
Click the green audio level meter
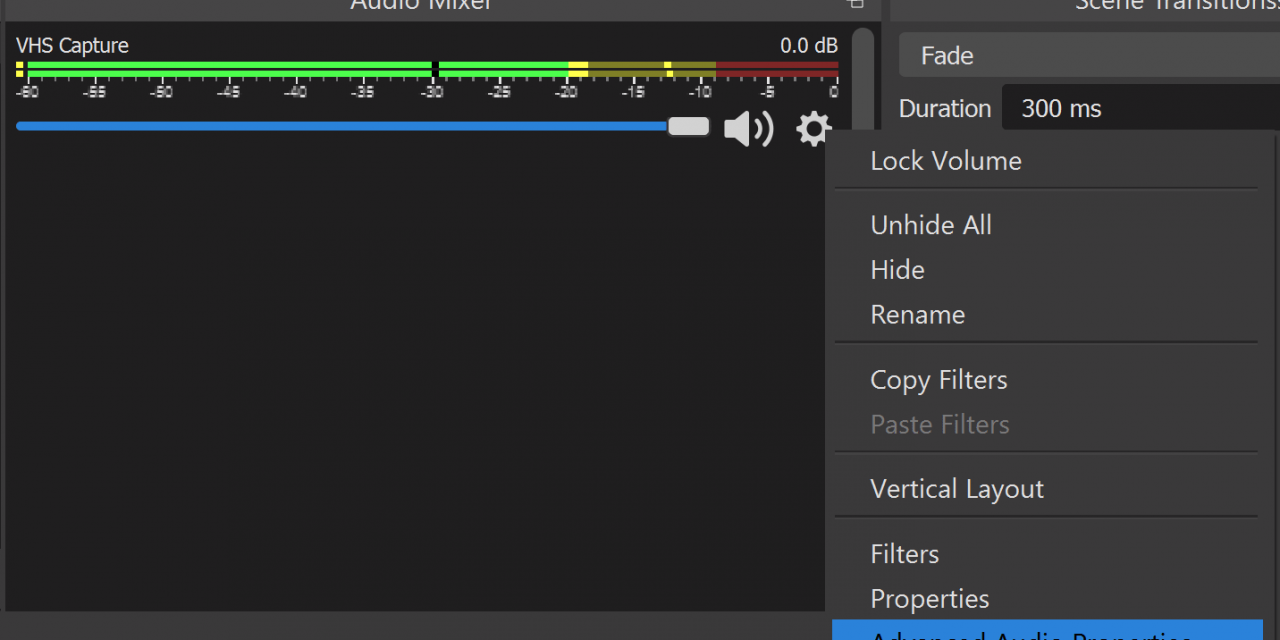pos(230,69)
